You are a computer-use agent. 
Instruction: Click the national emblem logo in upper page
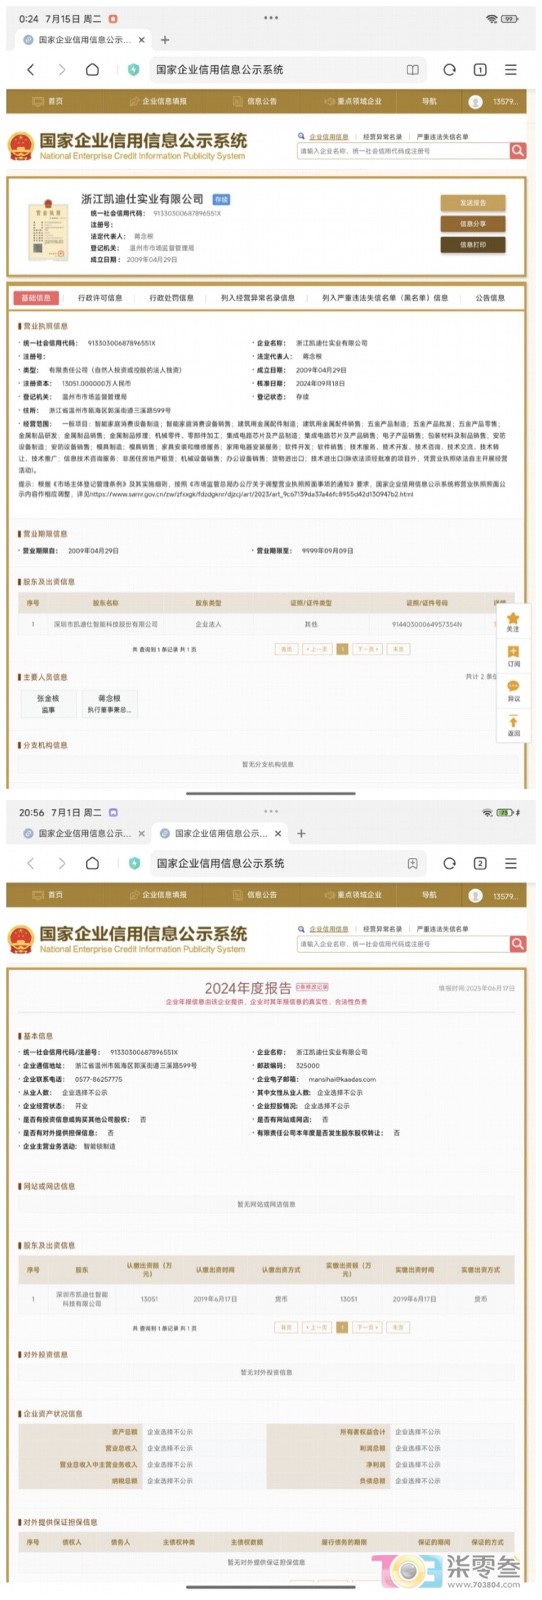point(20,146)
